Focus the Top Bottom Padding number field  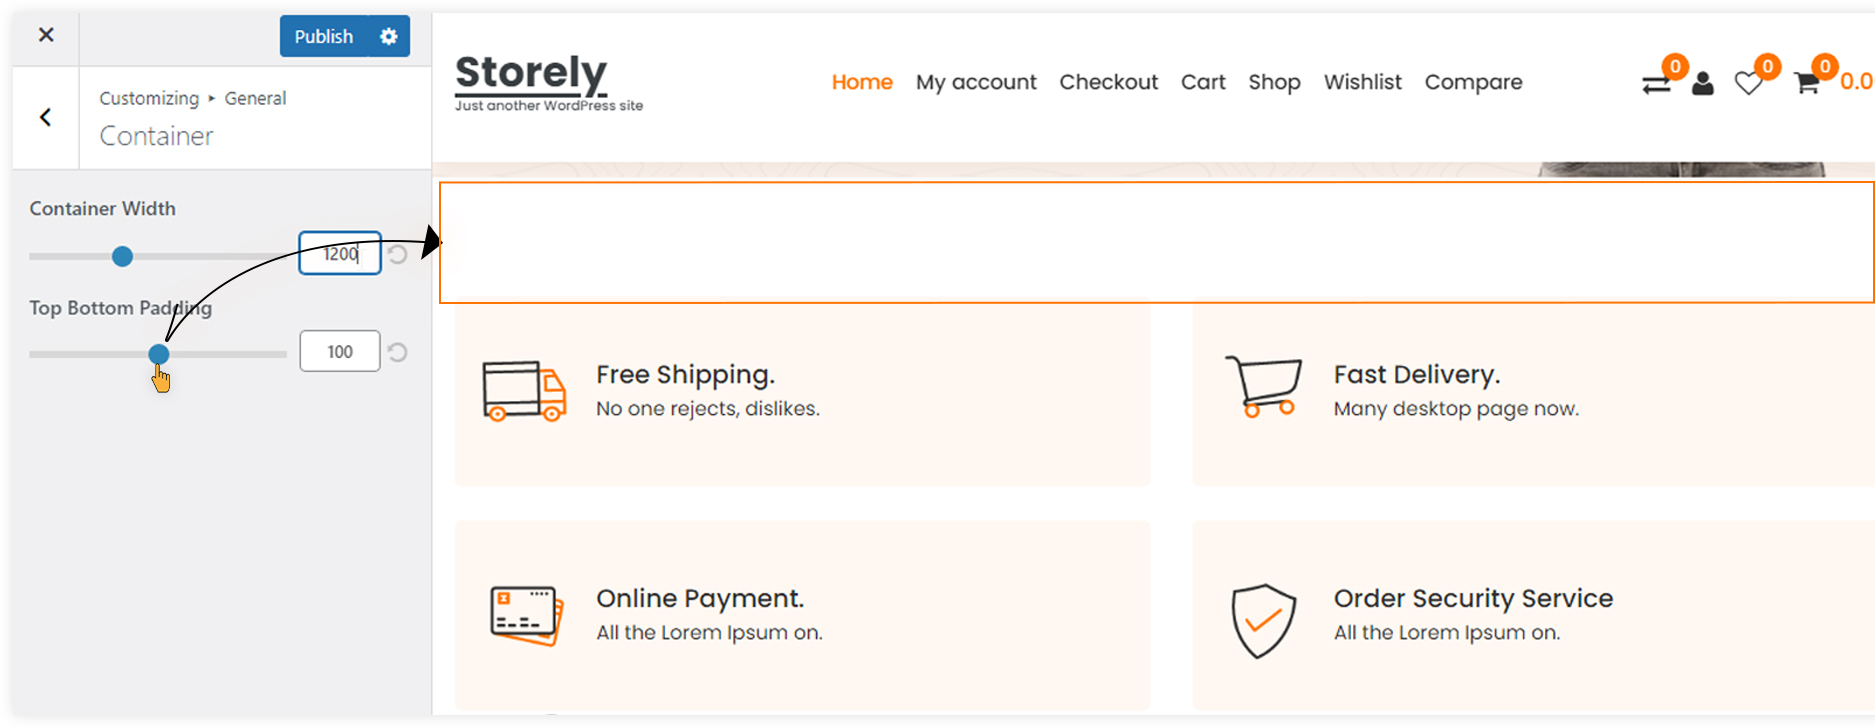340,351
